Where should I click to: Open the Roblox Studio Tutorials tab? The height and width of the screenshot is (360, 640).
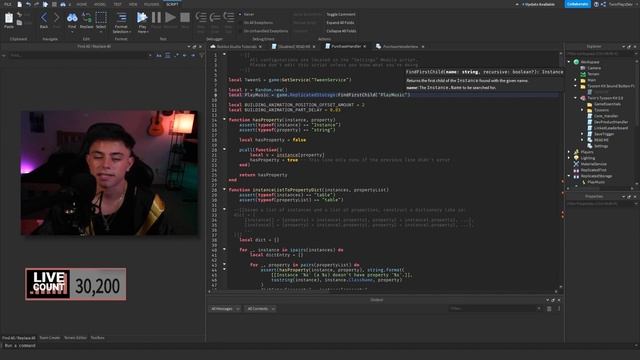click(x=236, y=47)
